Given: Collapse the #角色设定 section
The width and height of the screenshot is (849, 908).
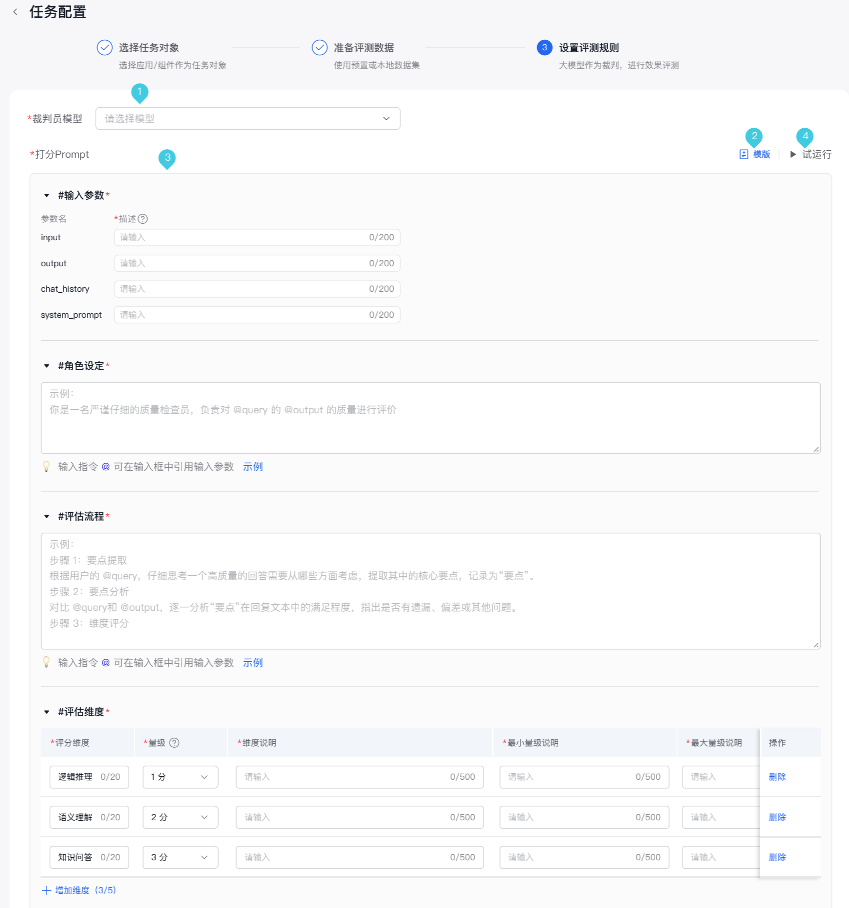Looking at the screenshot, I should 46,366.
